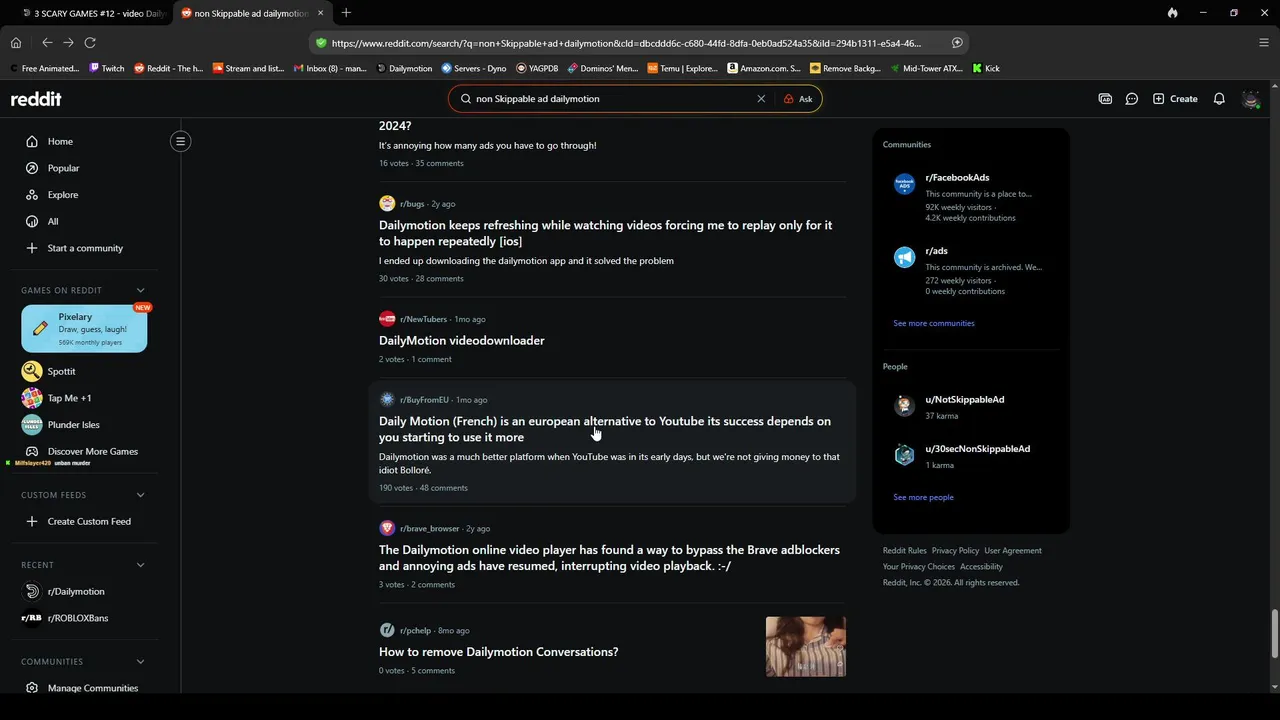The image size is (1280, 720).
Task: Open the r/bugs community link
Action: (412, 204)
